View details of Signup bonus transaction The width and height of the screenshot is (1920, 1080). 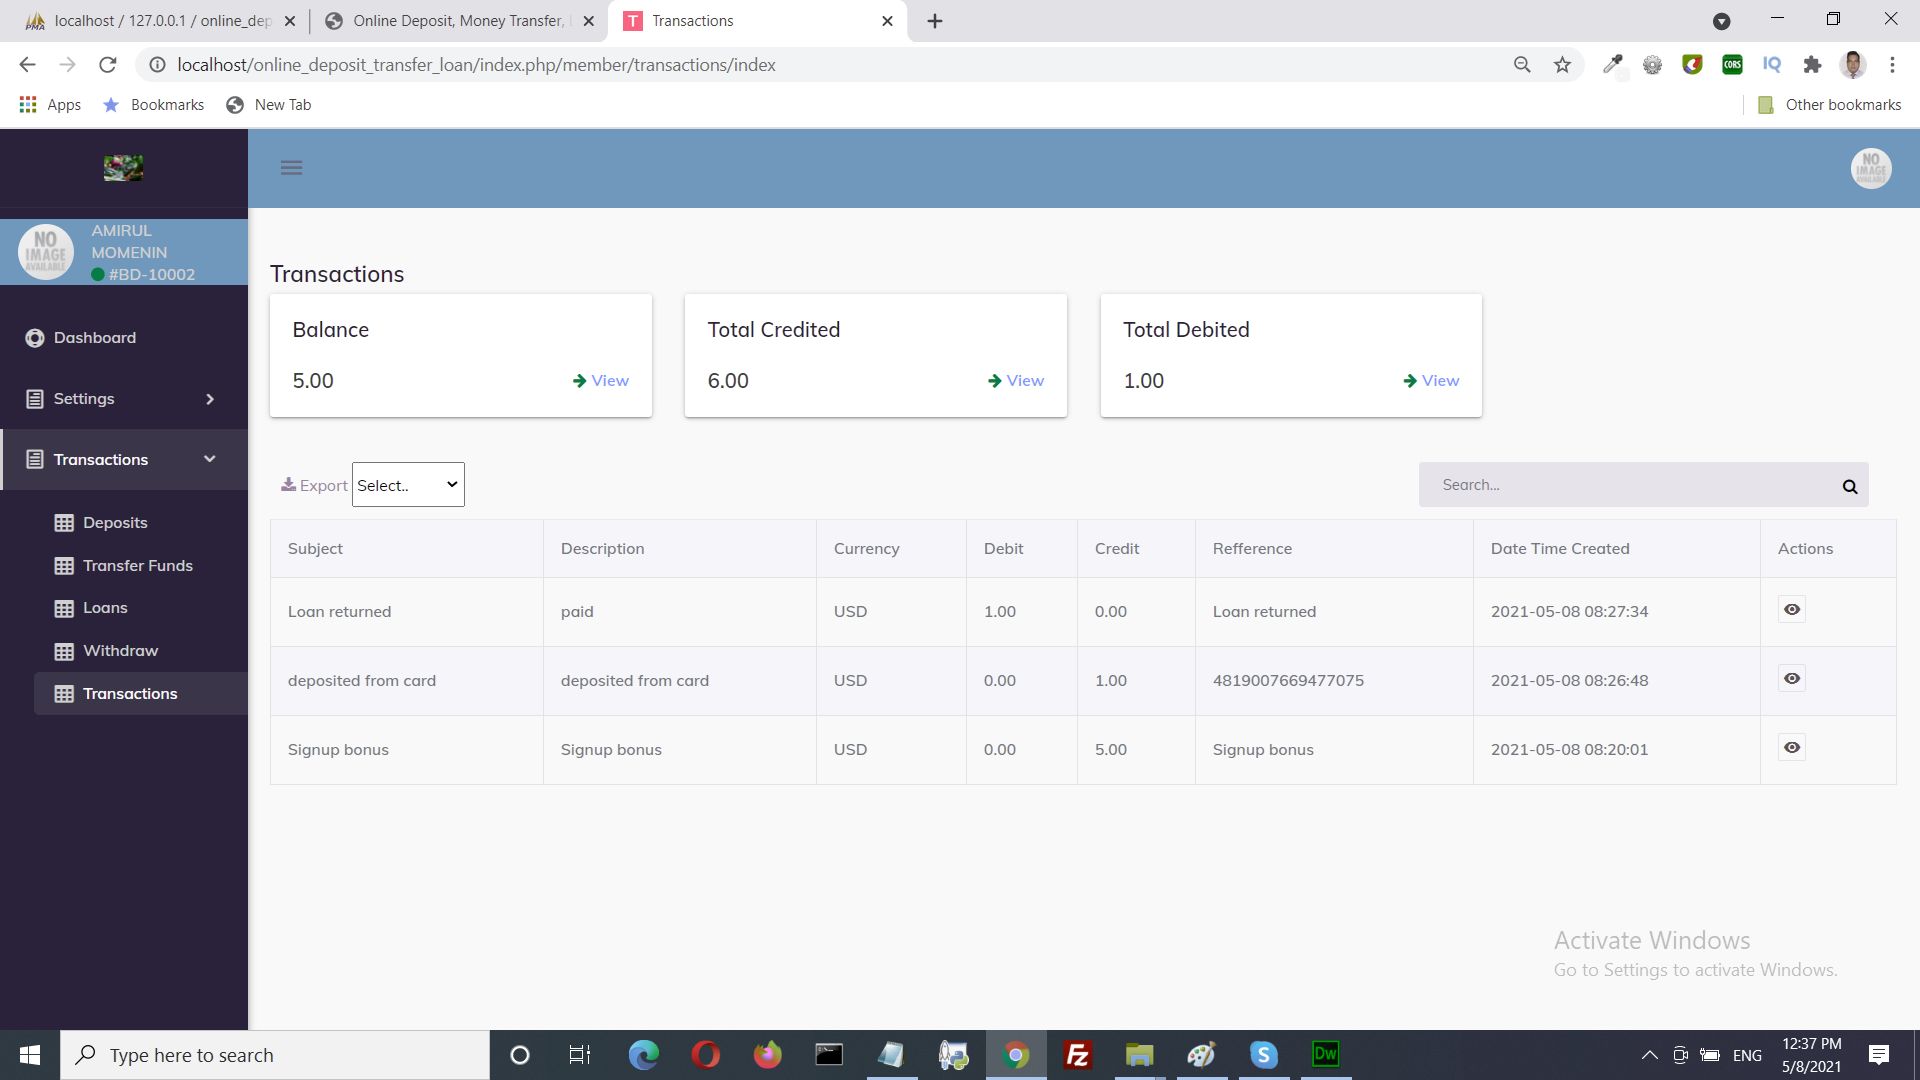click(1791, 748)
